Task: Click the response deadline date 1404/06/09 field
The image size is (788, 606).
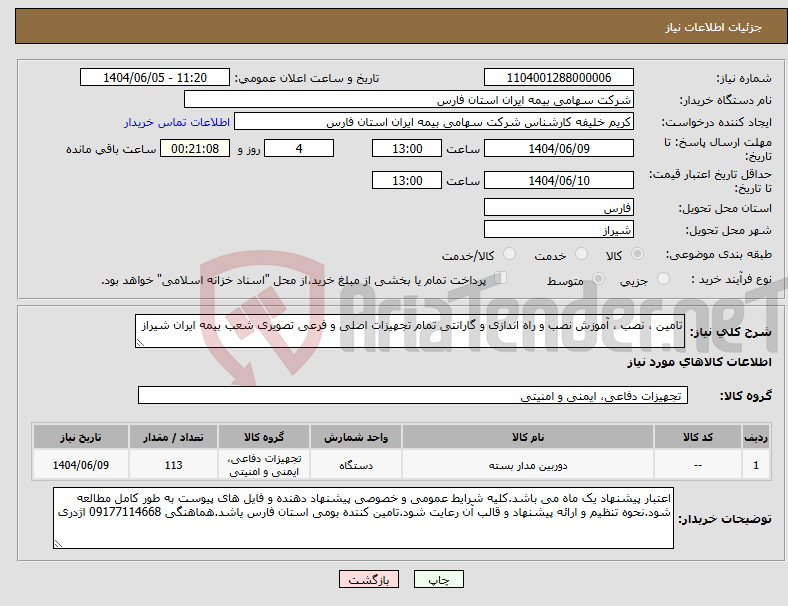Action: coord(558,149)
